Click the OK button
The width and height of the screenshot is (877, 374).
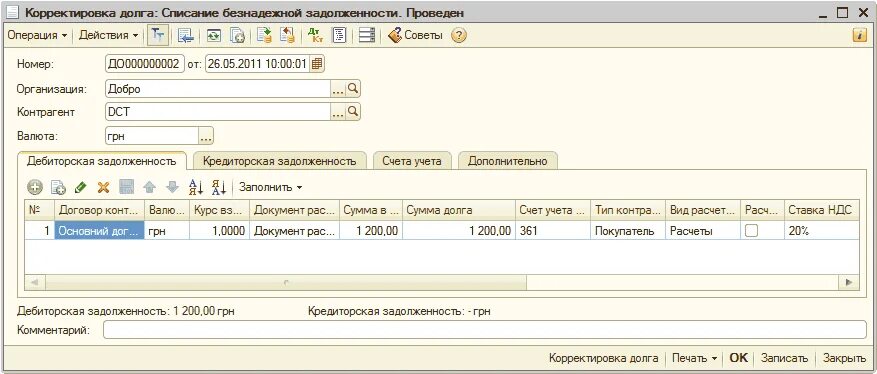click(738, 358)
